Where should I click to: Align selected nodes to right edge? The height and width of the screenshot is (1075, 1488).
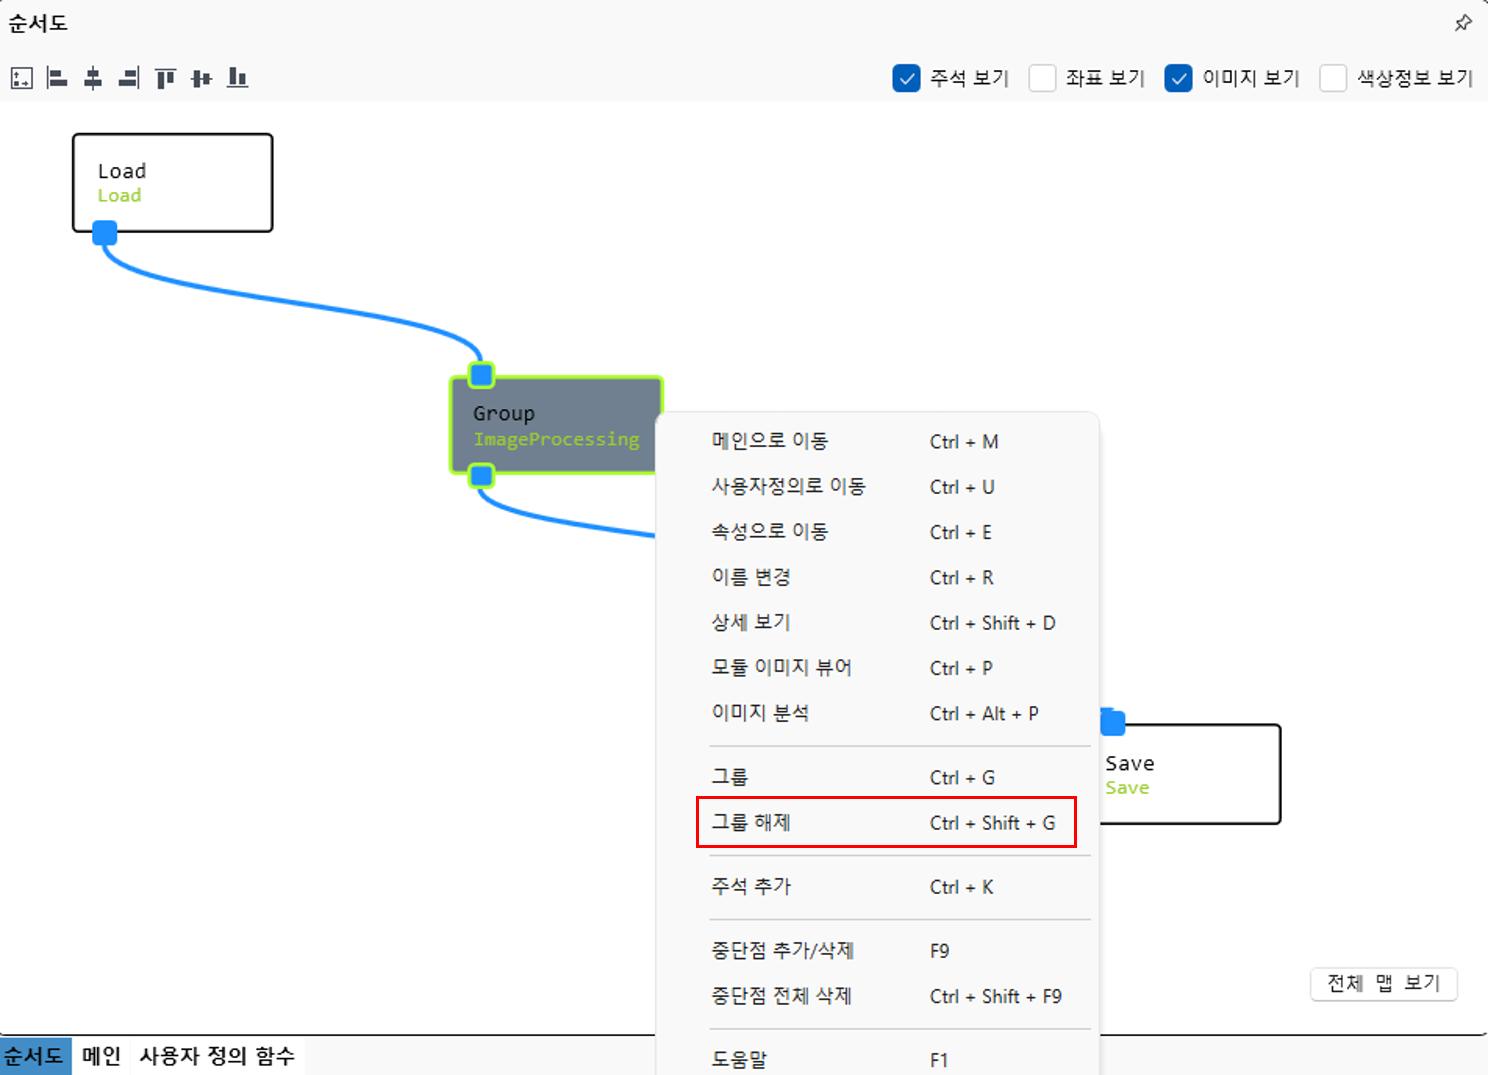pyautogui.click(x=129, y=78)
